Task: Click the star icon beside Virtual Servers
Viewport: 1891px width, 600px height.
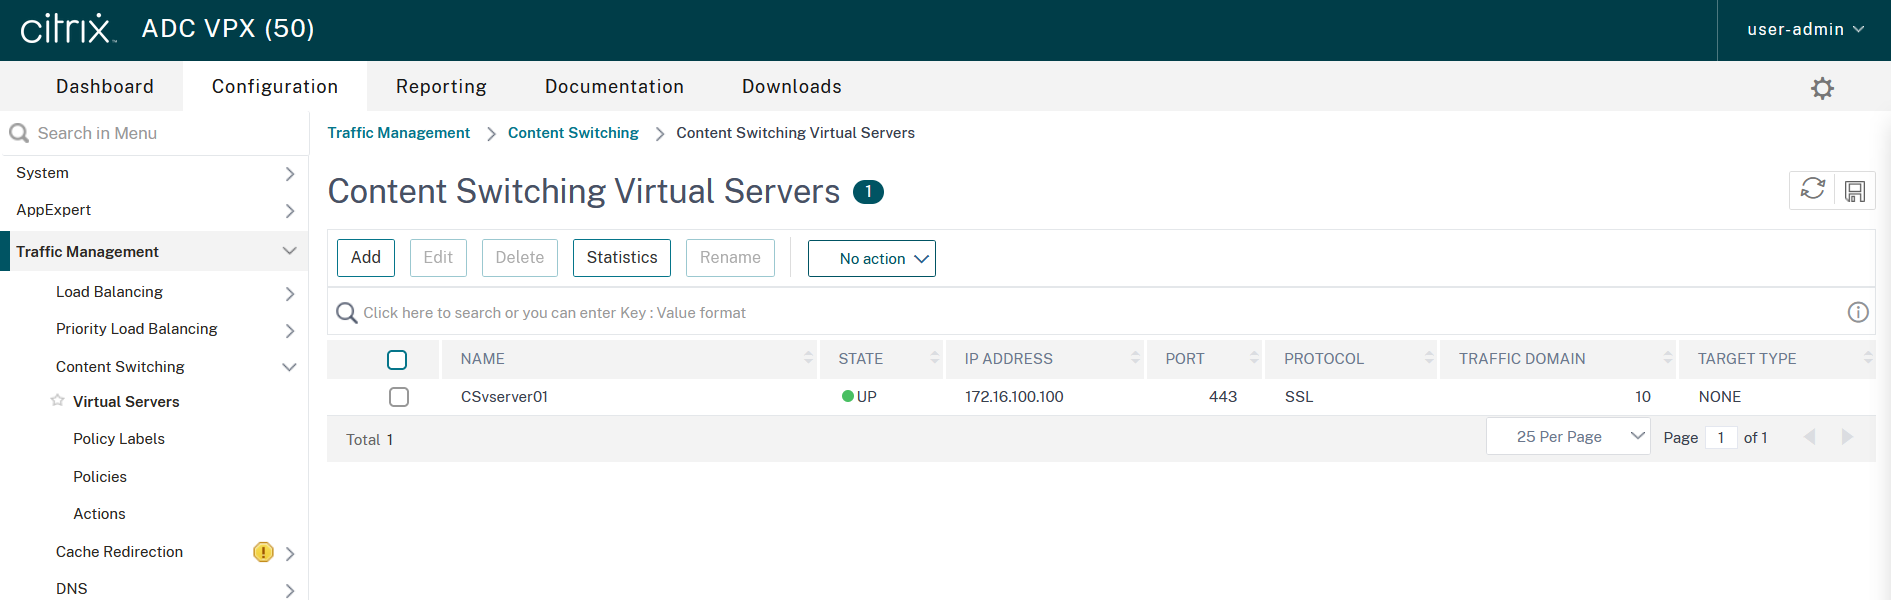Action: coord(58,401)
